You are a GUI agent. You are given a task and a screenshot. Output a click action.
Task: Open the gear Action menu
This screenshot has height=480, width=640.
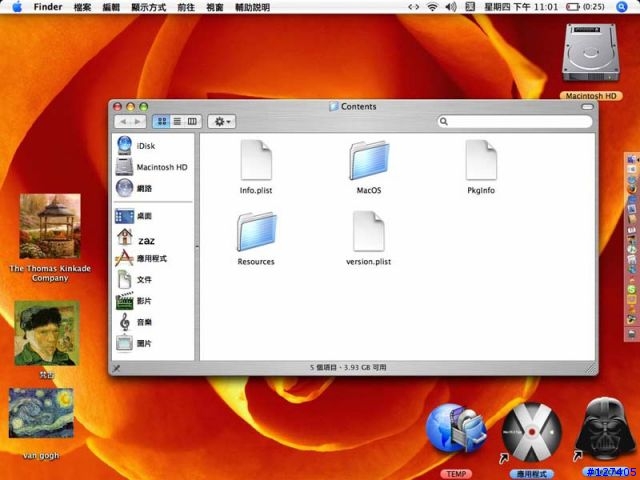click(222, 121)
